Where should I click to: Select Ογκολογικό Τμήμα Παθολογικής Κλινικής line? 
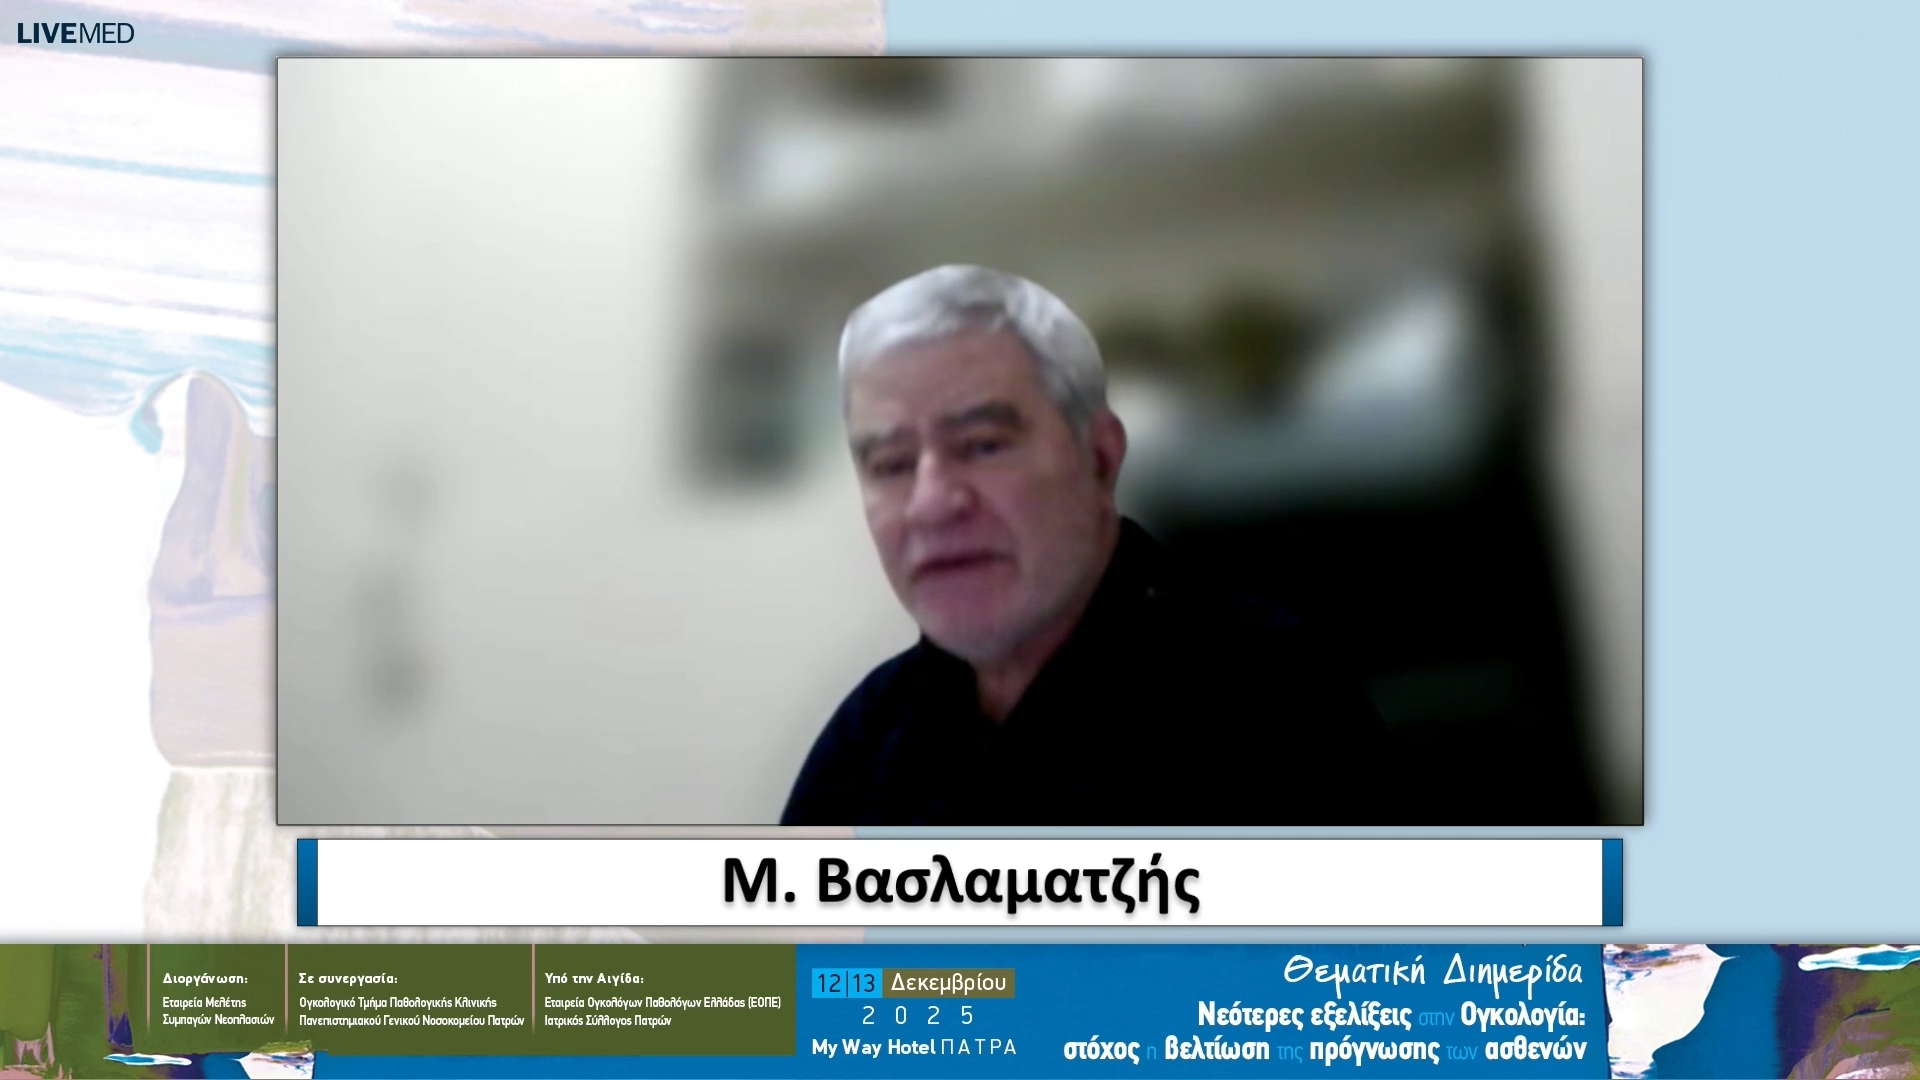point(398,1002)
